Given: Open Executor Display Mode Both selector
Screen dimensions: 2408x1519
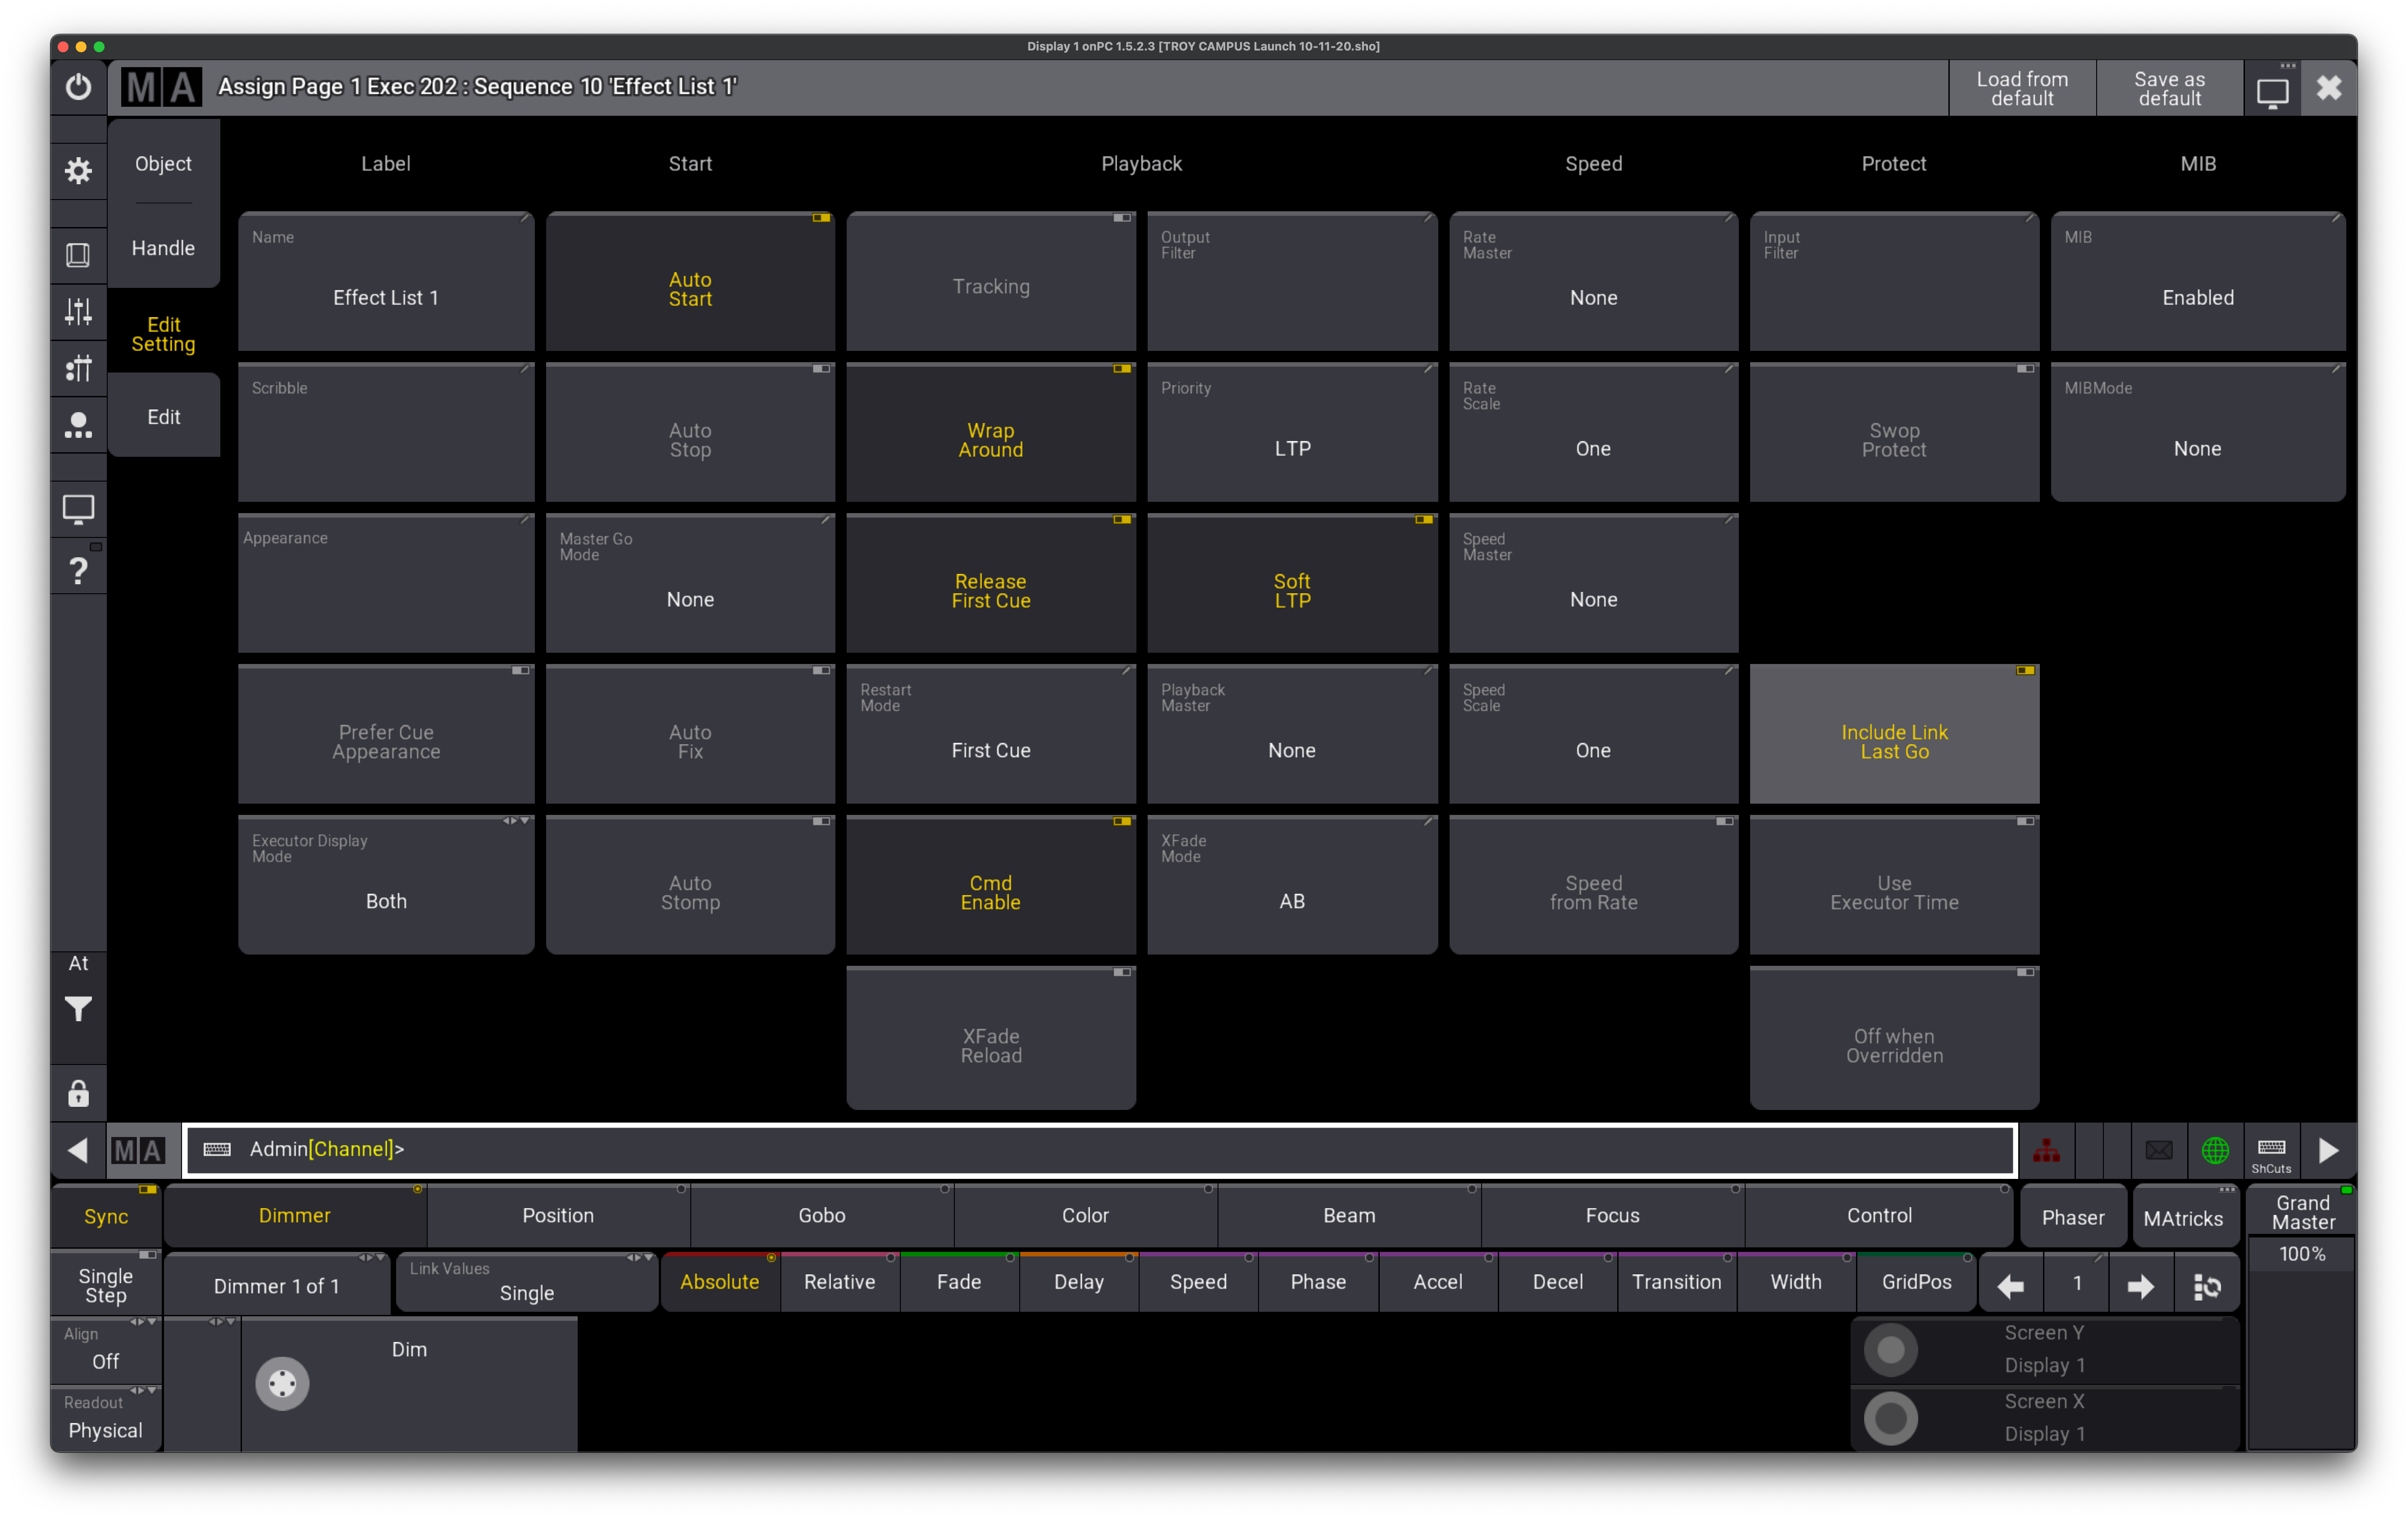Looking at the screenshot, I should coord(386,886).
